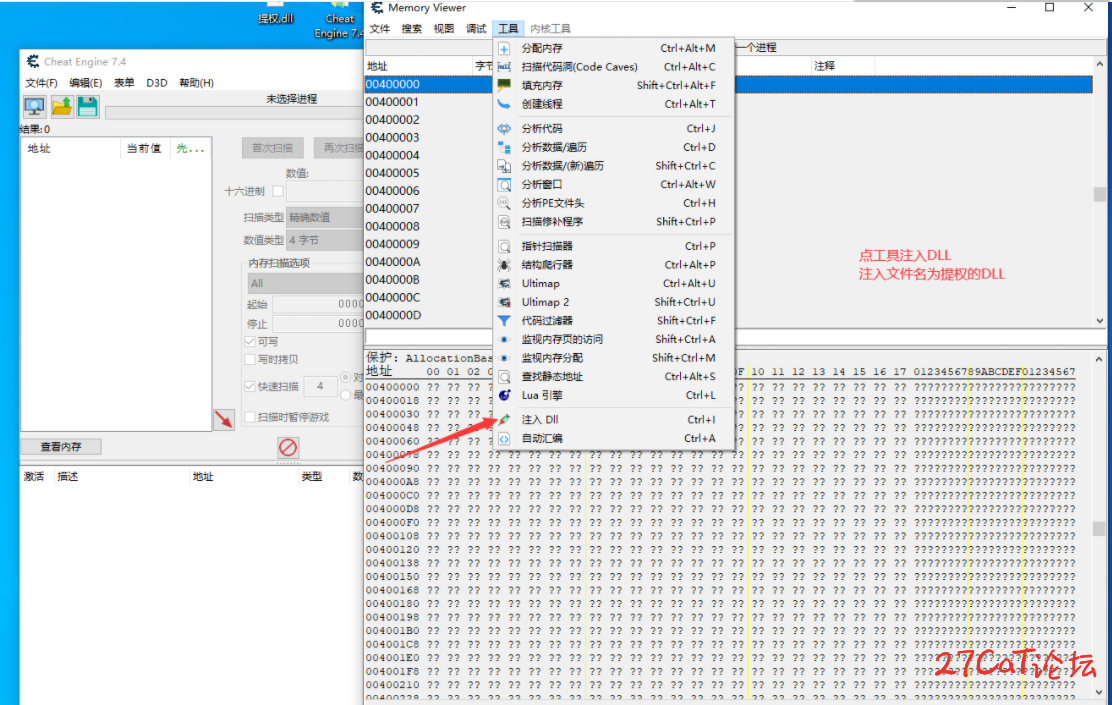The width and height of the screenshot is (1112, 705).
Task: Click the 首次扫描 button
Action: tap(272, 148)
